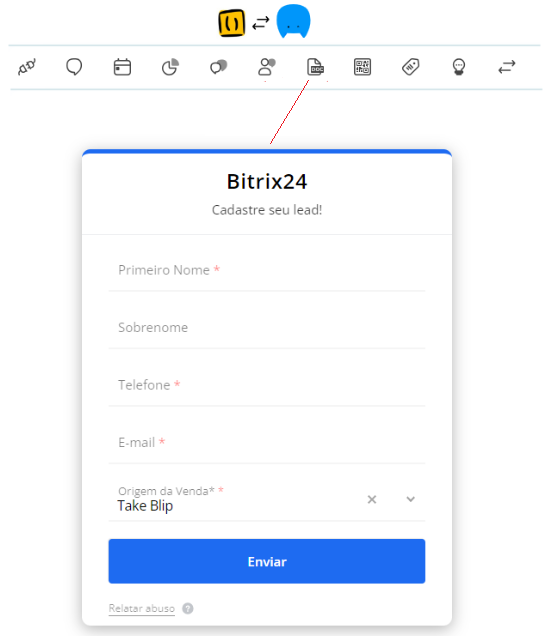This screenshot has height=636, width=553.
Task: Open the Relatar abuso link
Action: point(142,608)
